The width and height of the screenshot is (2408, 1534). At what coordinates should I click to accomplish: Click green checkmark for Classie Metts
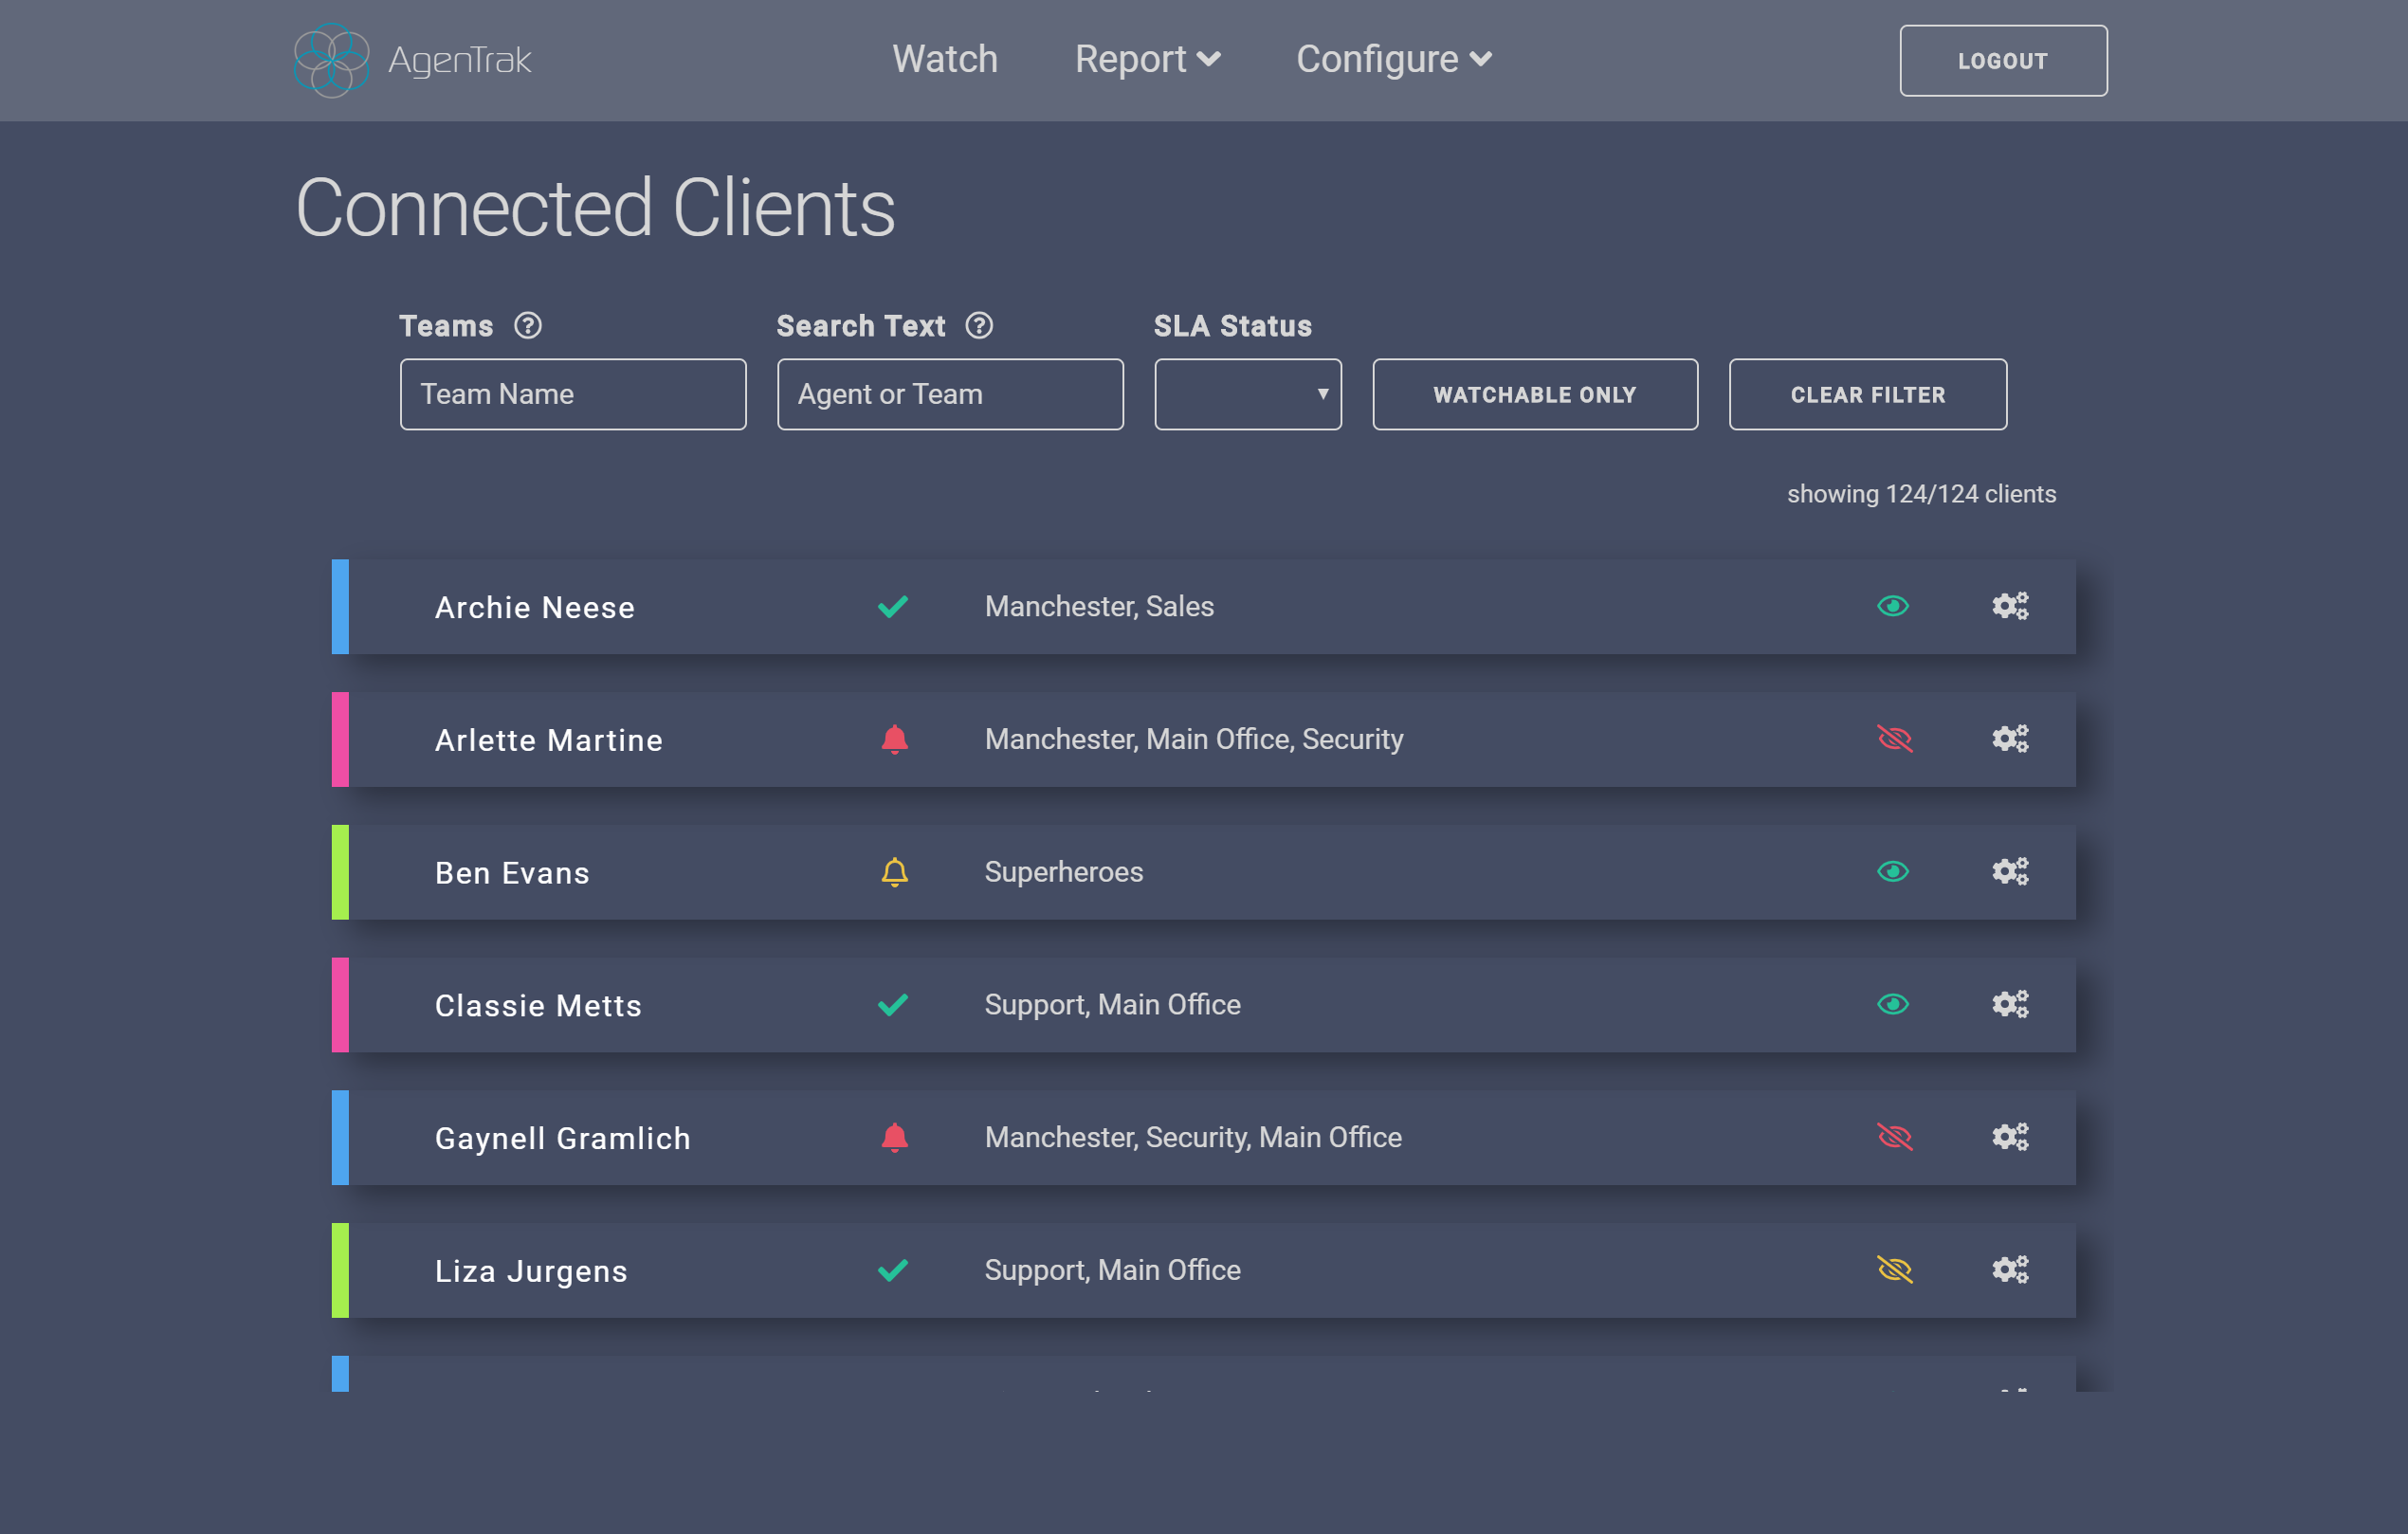point(892,1004)
